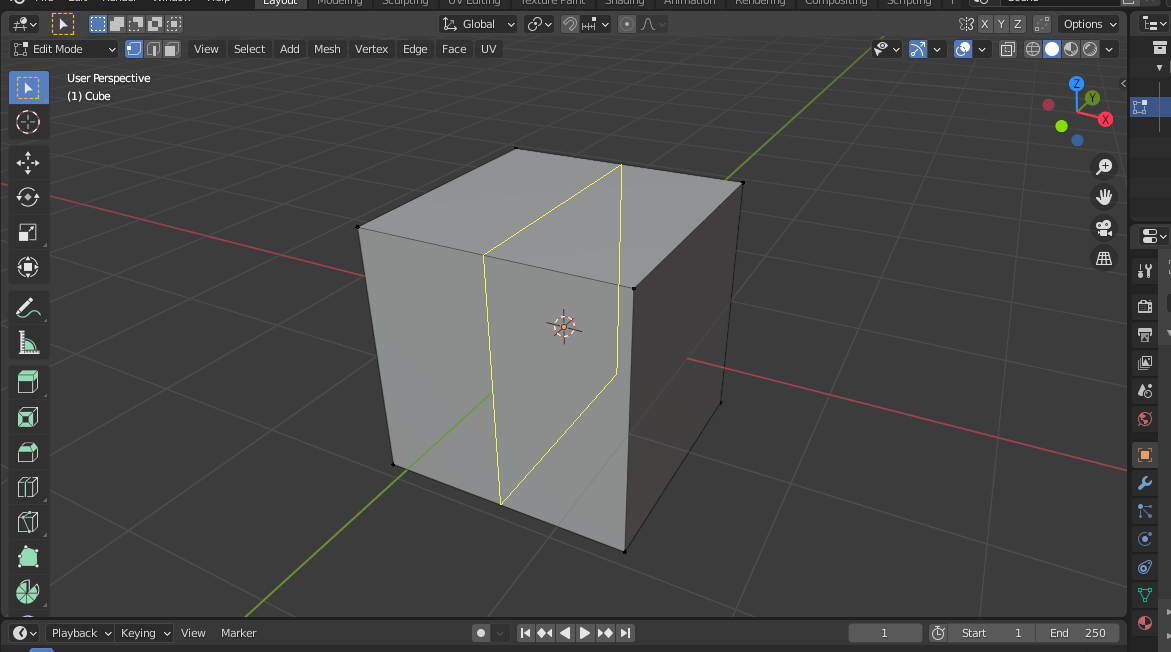Enable vertex select mode
This screenshot has height=652, width=1171.
point(134,49)
